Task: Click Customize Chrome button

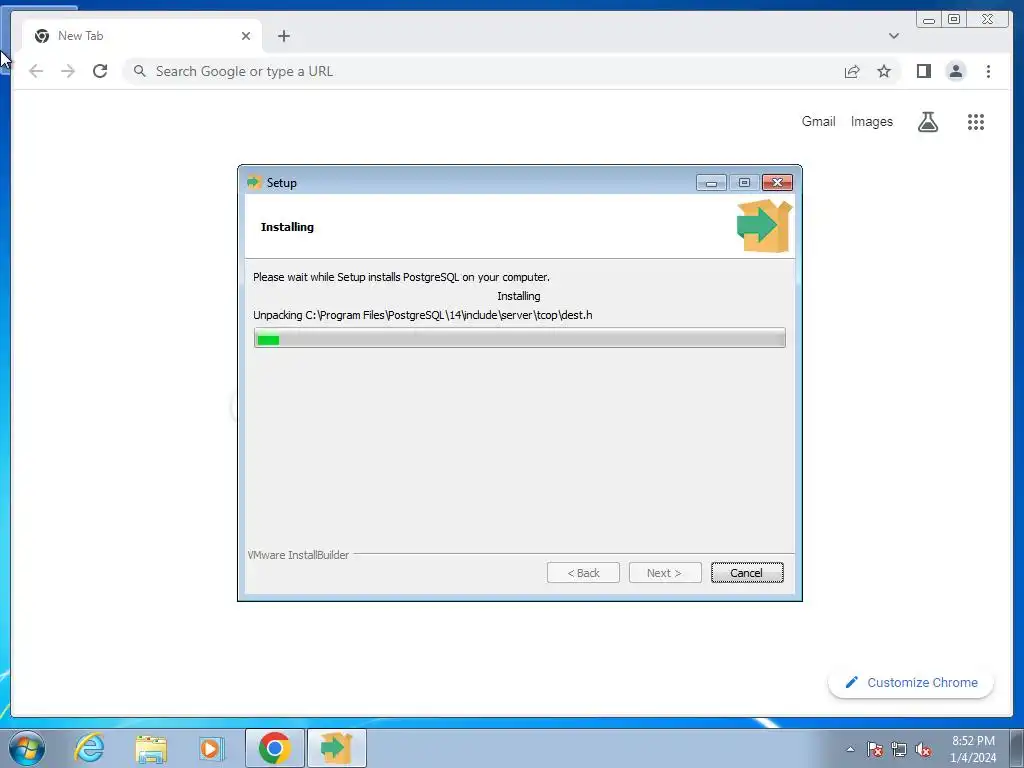Action: pyautogui.click(x=911, y=682)
